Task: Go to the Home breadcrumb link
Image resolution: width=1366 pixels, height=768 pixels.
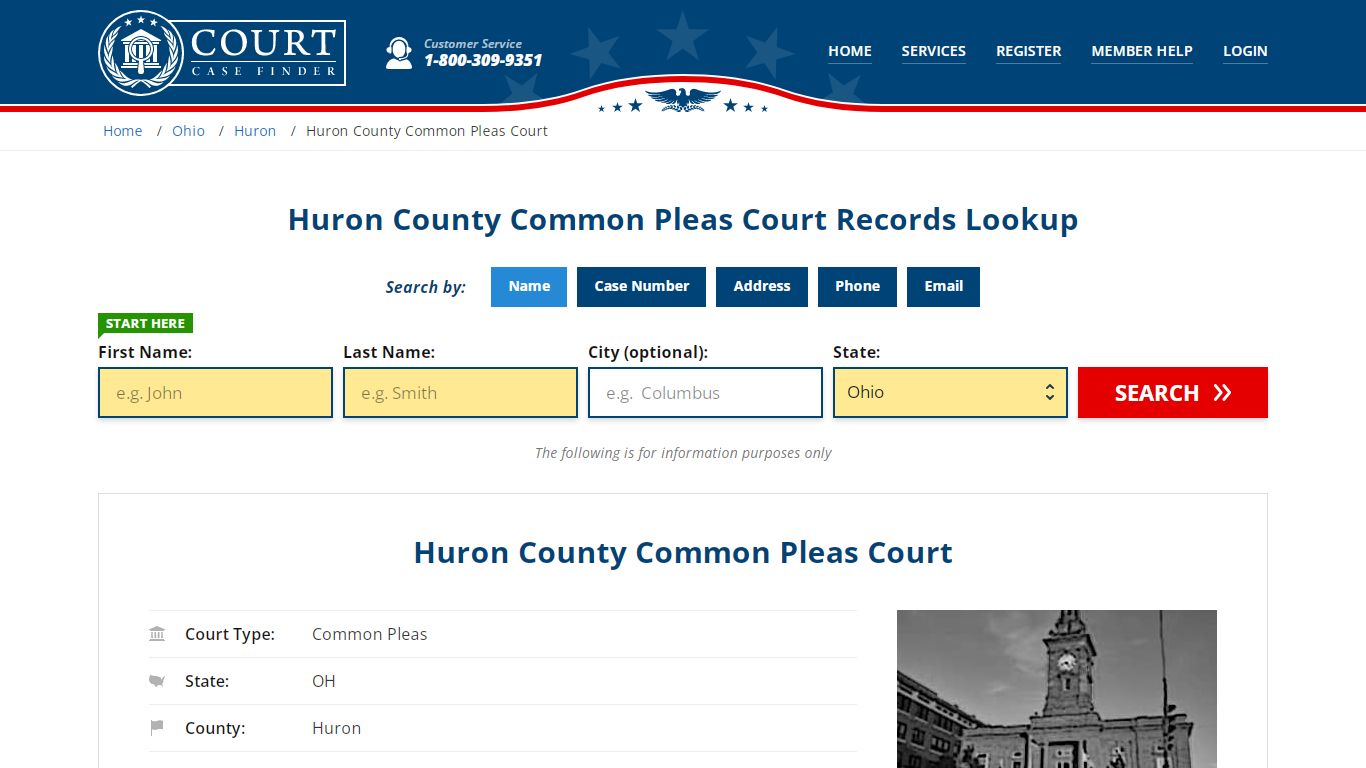Action: pyautogui.click(x=123, y=131)
